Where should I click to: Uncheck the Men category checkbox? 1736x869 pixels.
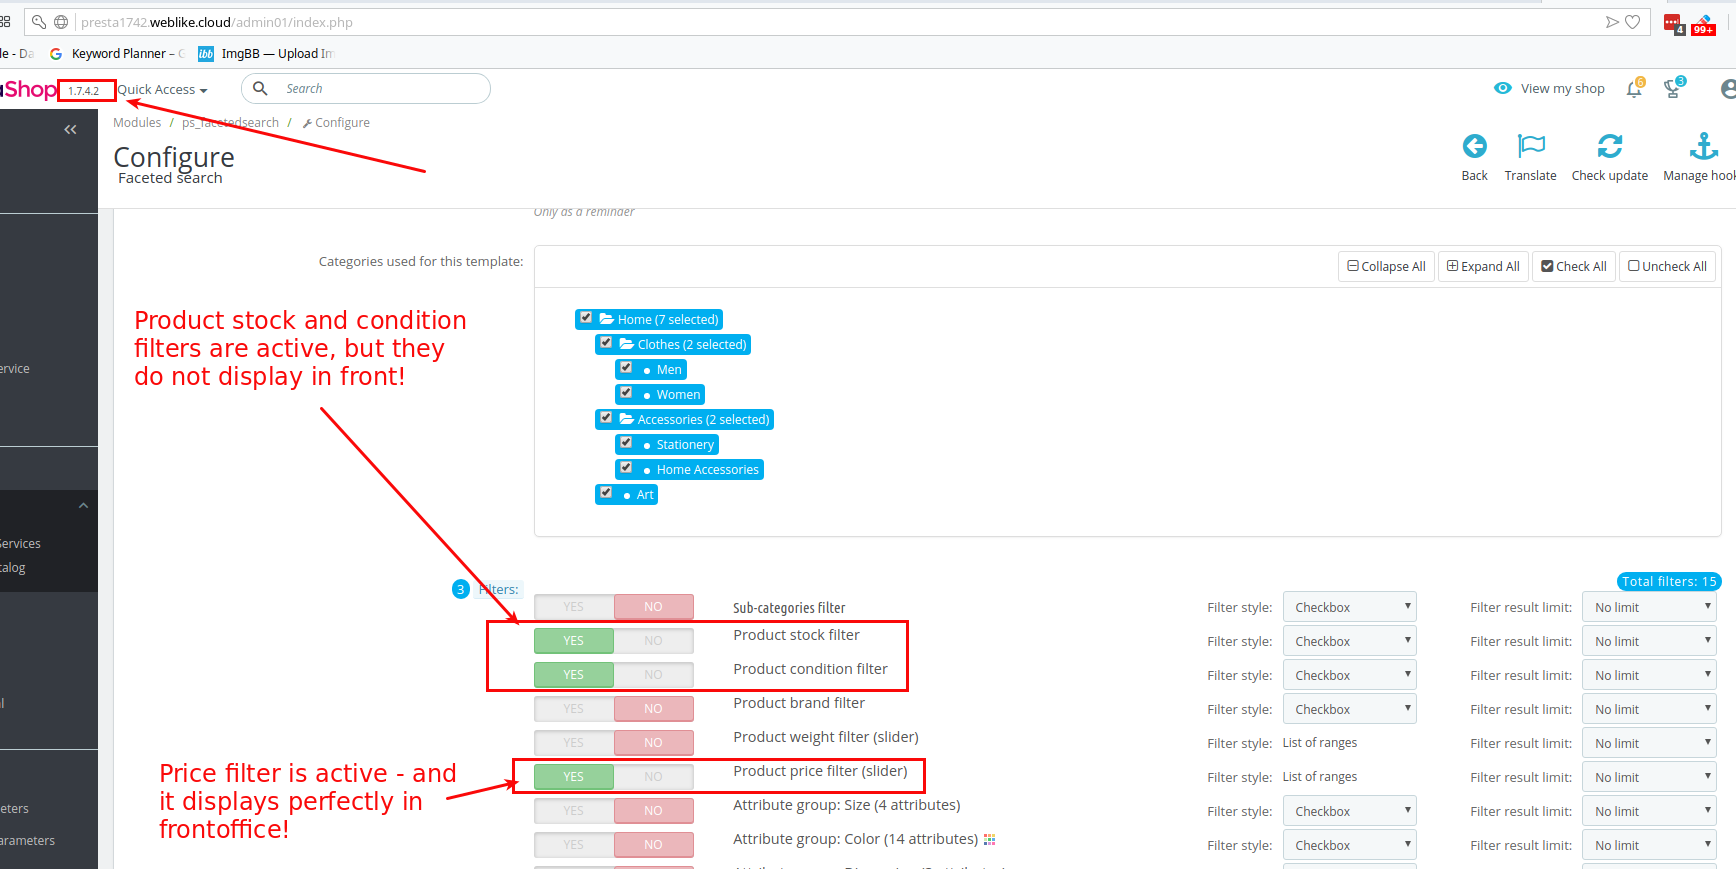pos(626,368)
